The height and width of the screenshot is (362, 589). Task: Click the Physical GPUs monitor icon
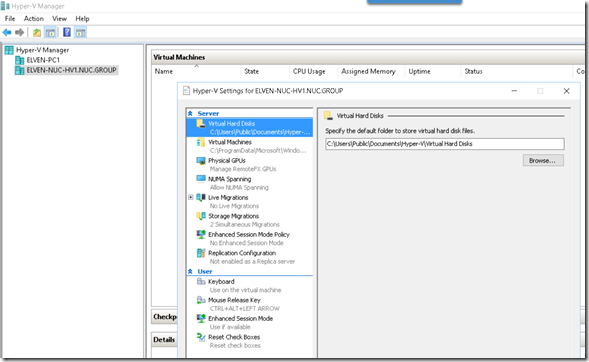tap(201, 161)
